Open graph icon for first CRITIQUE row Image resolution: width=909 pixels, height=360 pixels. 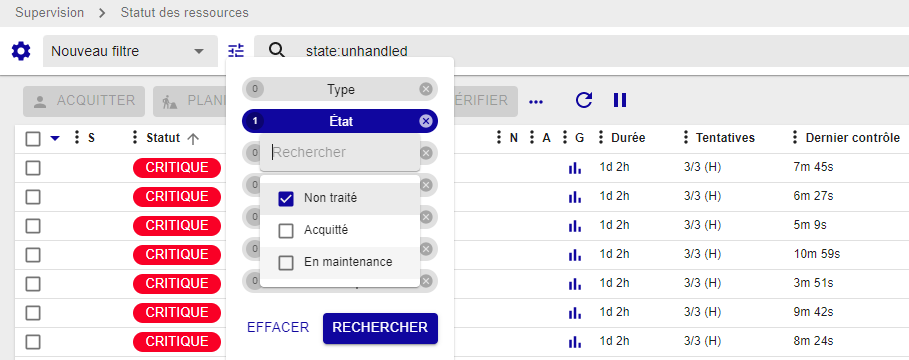(x=575, y=168)
